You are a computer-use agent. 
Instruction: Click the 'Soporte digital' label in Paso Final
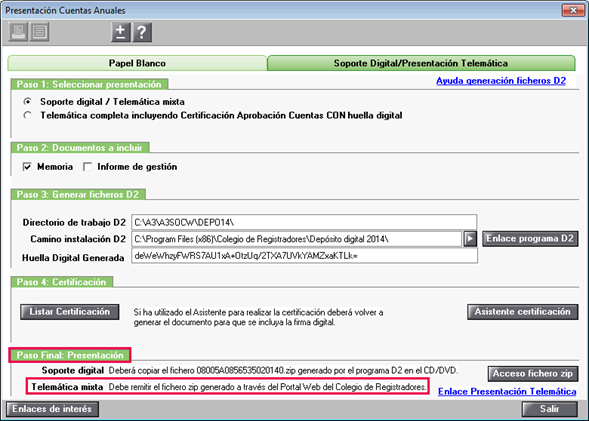tap(73, 370)
